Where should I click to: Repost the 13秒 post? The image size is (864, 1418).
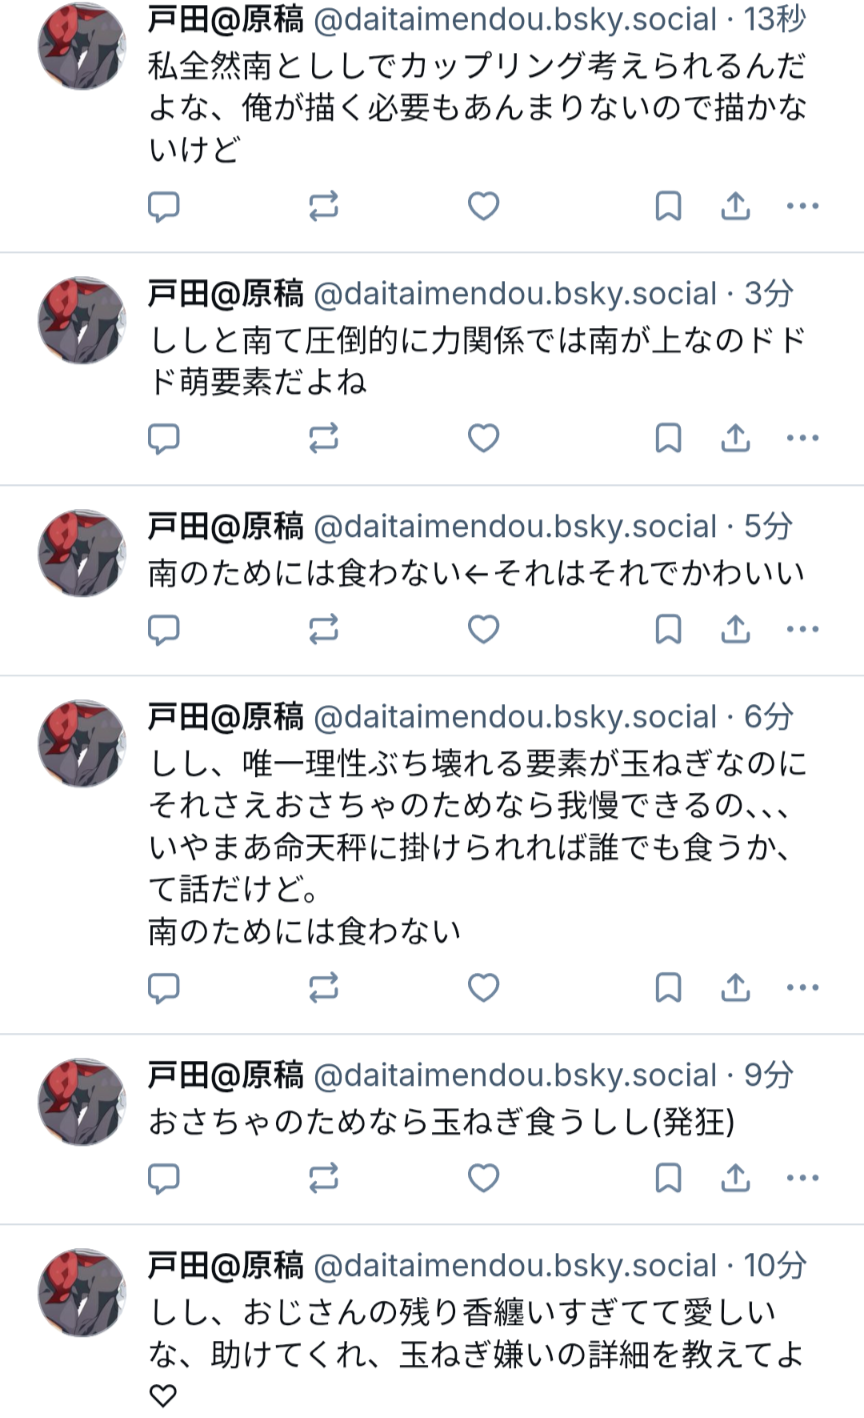tap(323, 206)
